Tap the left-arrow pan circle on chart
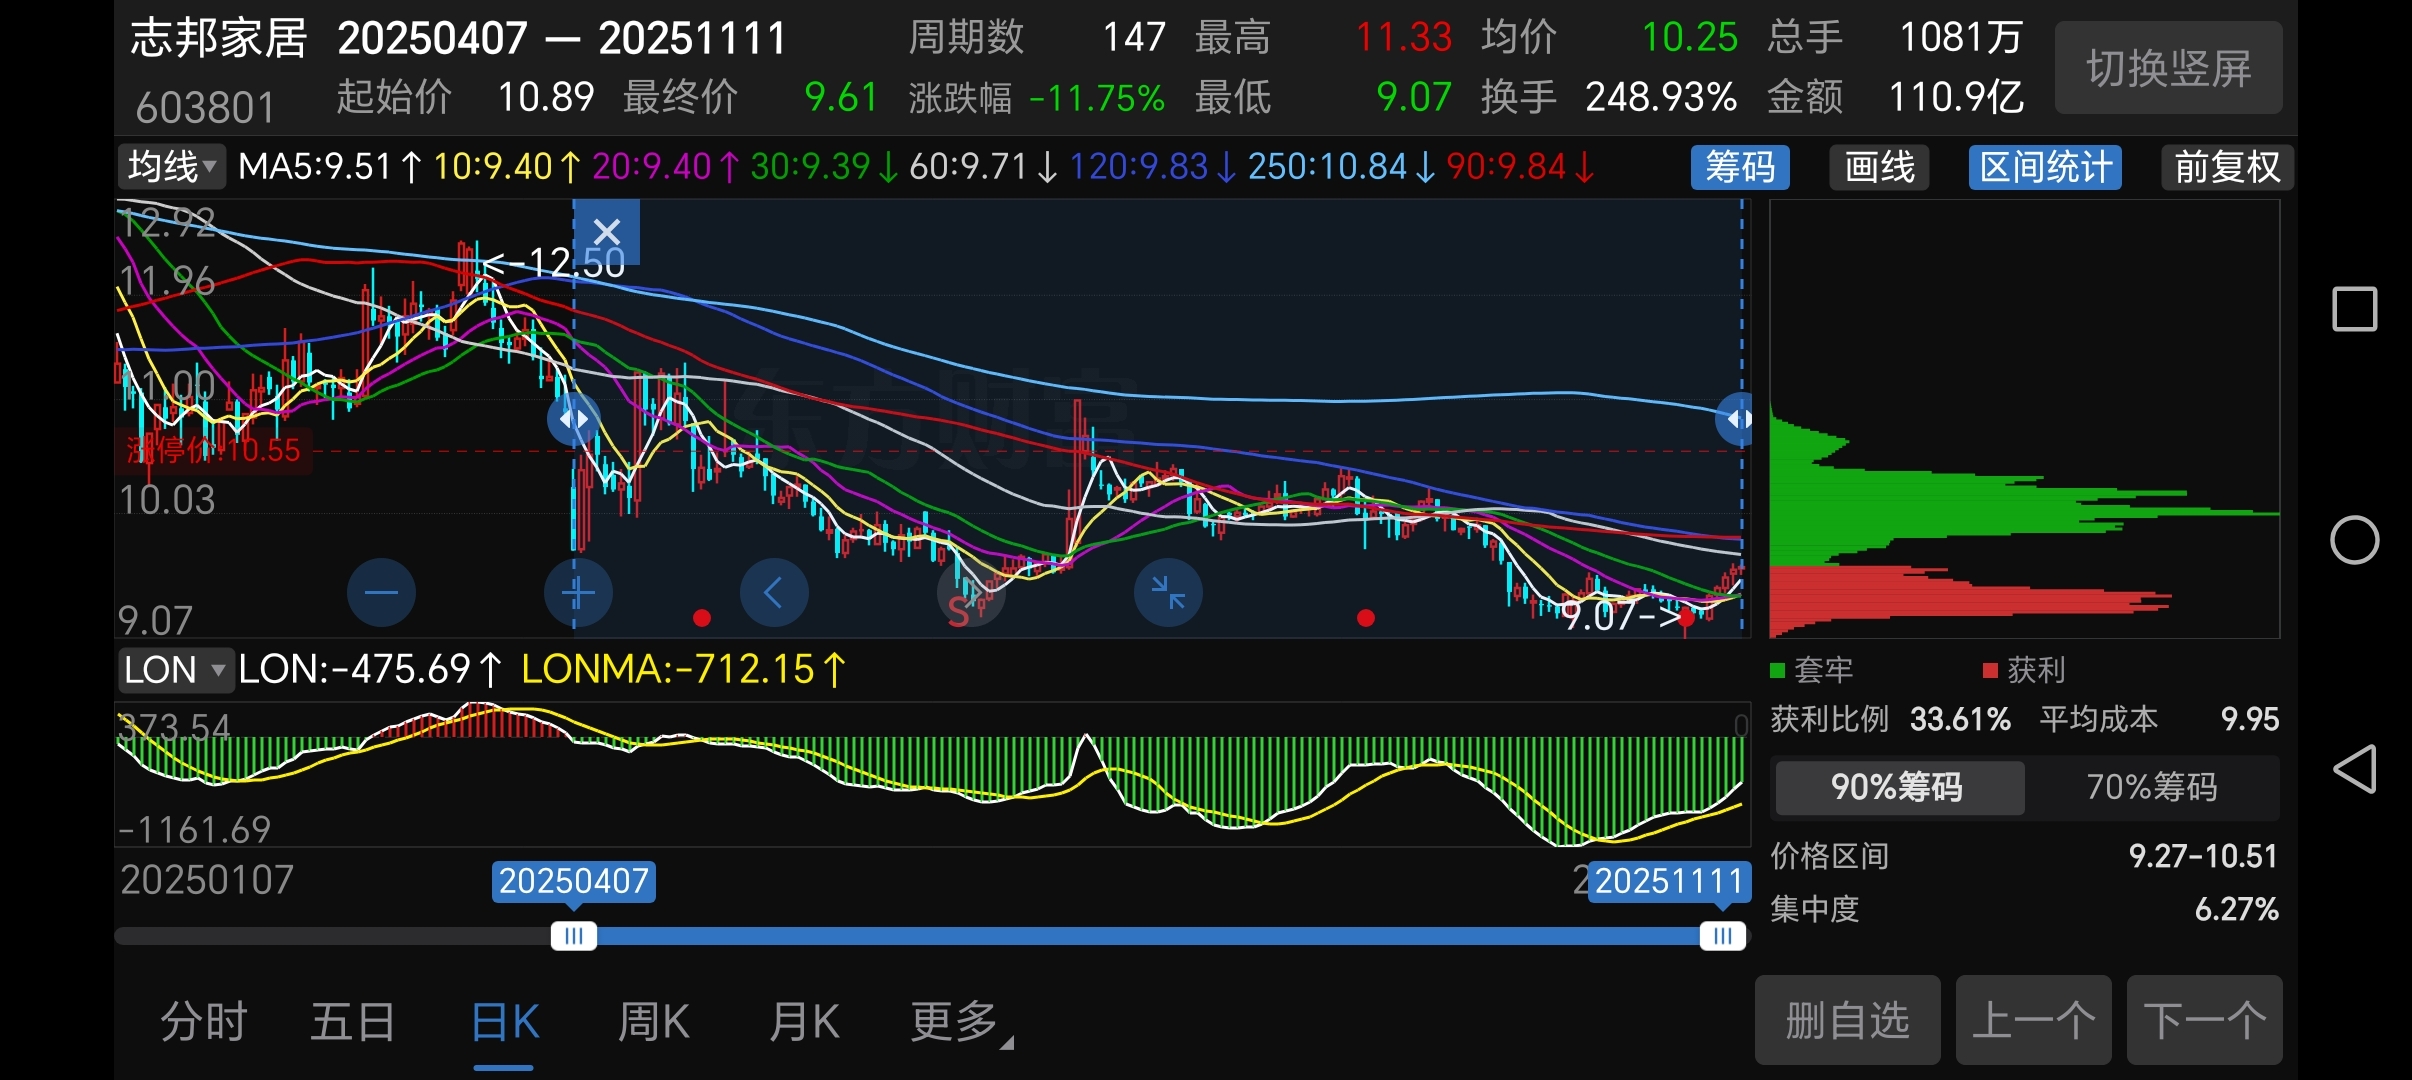 pos(774,593)
